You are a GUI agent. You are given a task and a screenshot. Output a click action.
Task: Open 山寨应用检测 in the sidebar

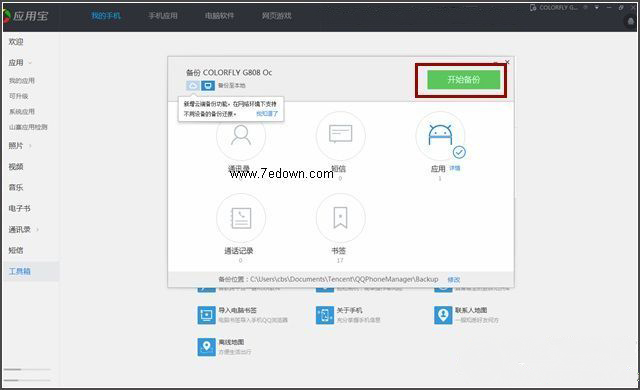(28, 127)
